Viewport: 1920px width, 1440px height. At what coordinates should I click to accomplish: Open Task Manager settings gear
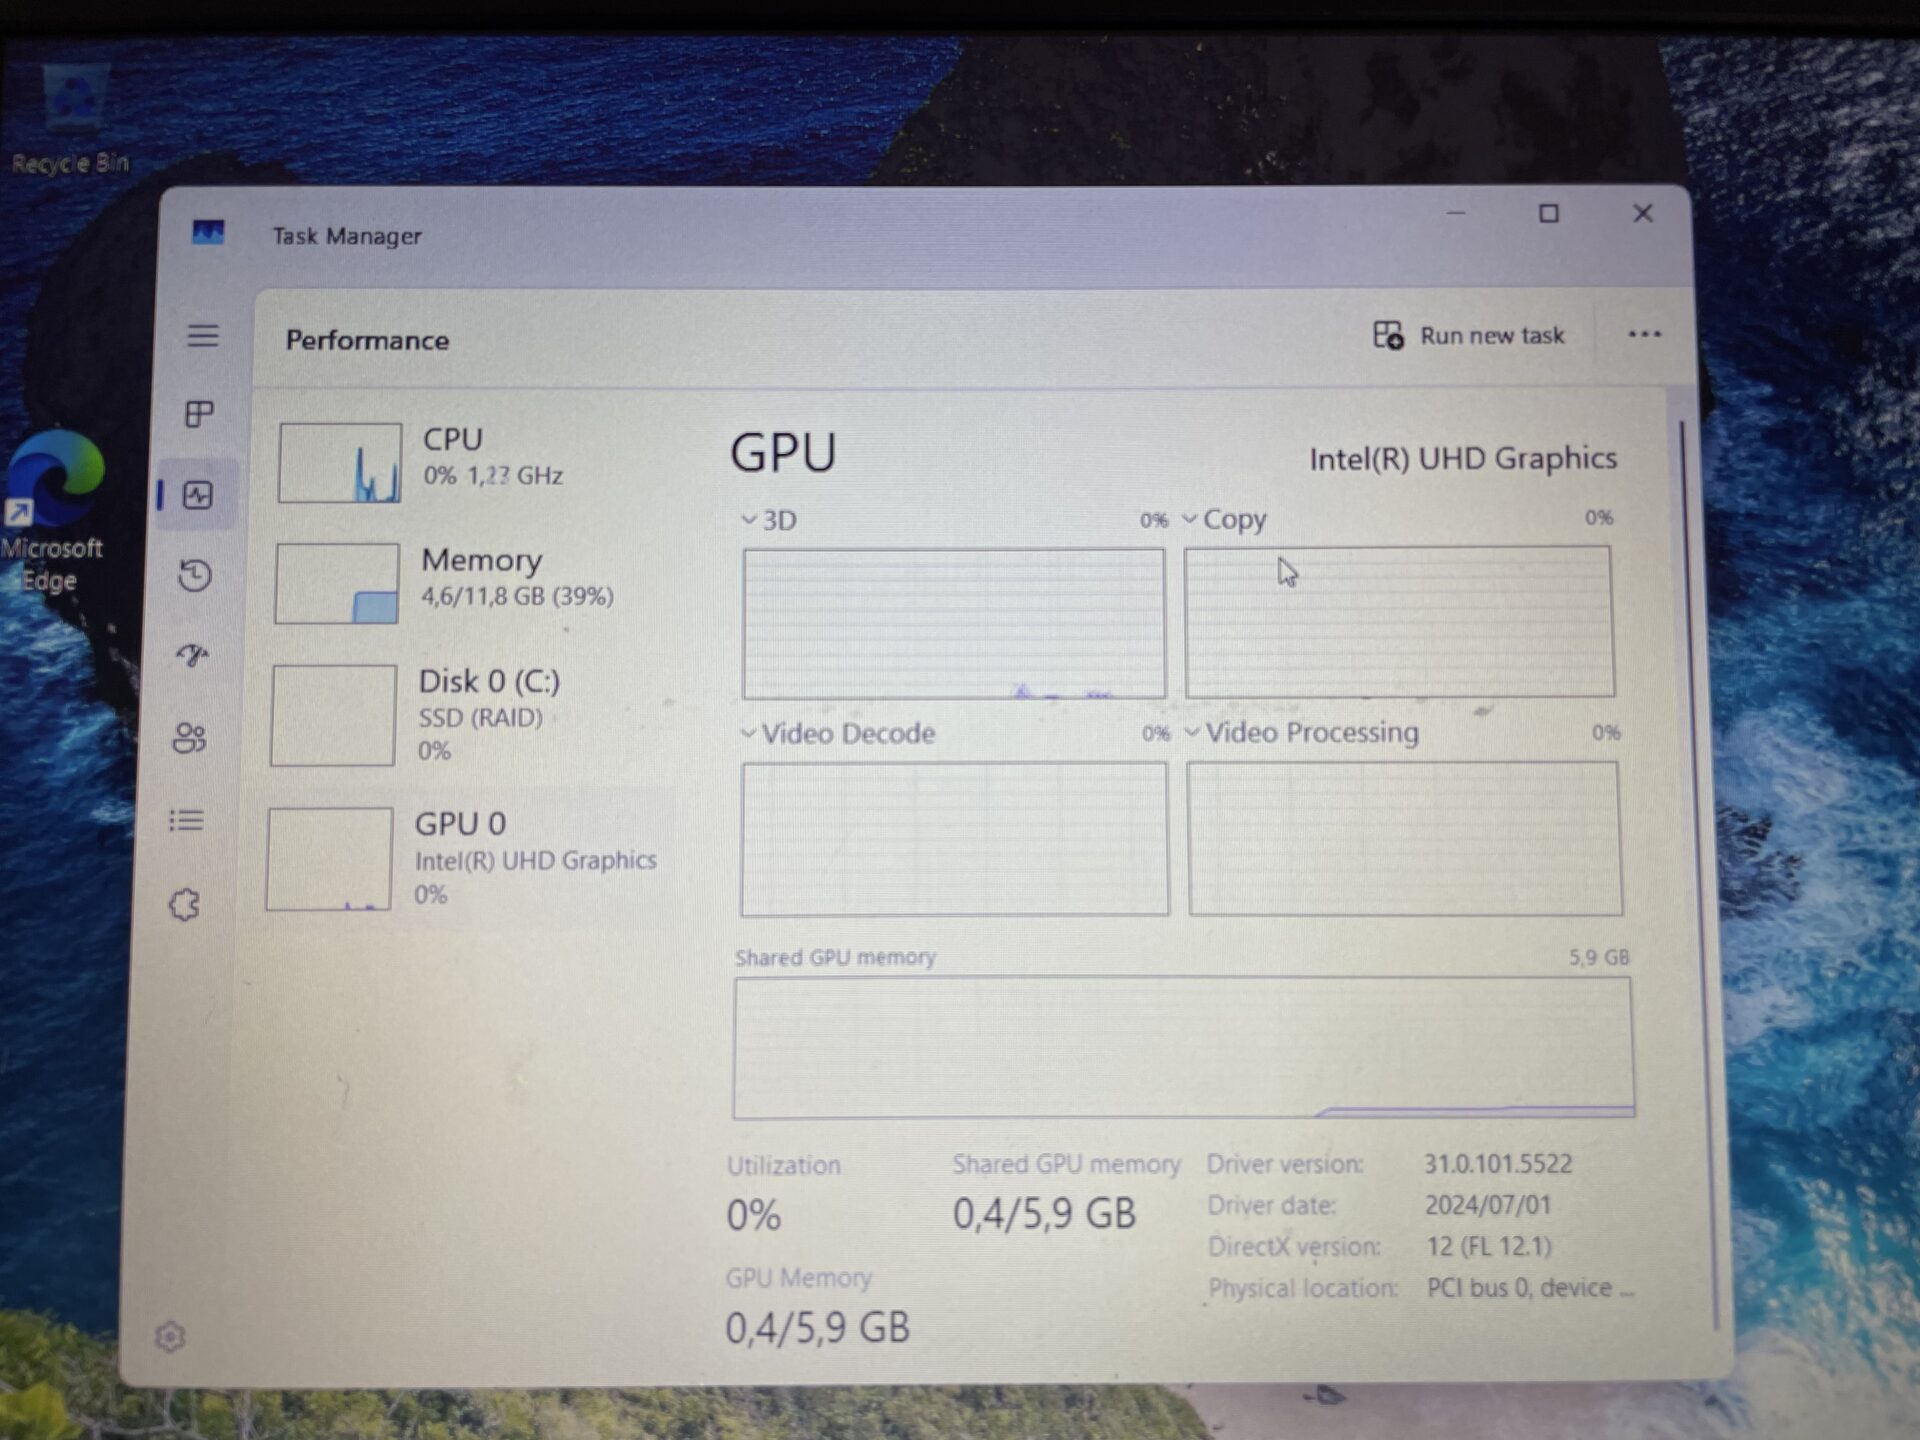click(x=170, y=1336)
